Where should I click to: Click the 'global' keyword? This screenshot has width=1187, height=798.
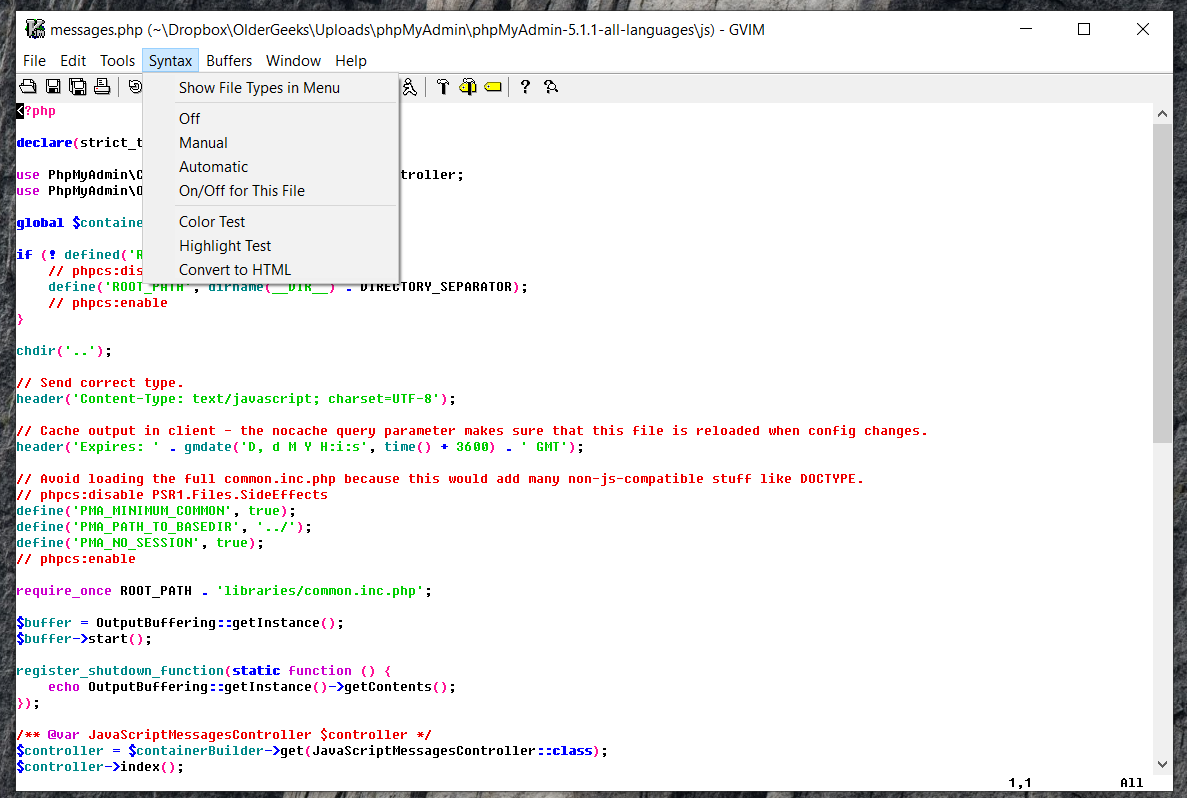[x=40, y=223]
